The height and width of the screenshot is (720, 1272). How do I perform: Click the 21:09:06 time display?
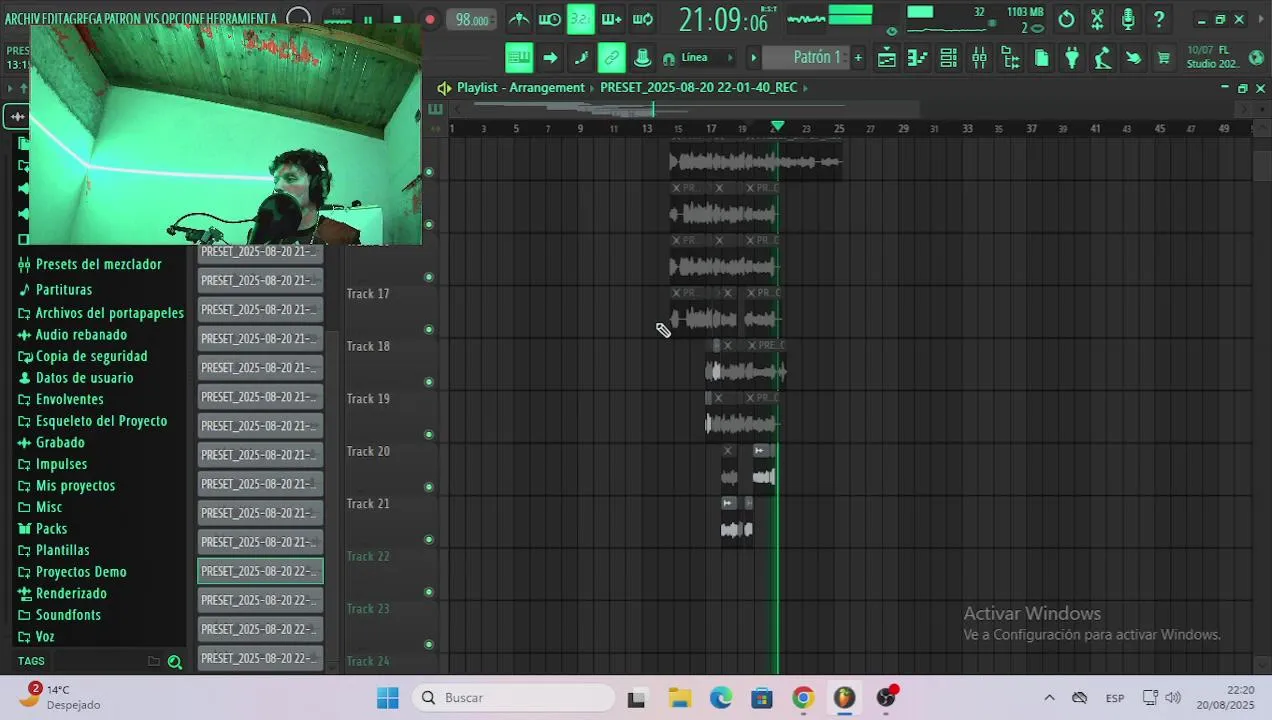pyautogui.click(x=723, y=19)
